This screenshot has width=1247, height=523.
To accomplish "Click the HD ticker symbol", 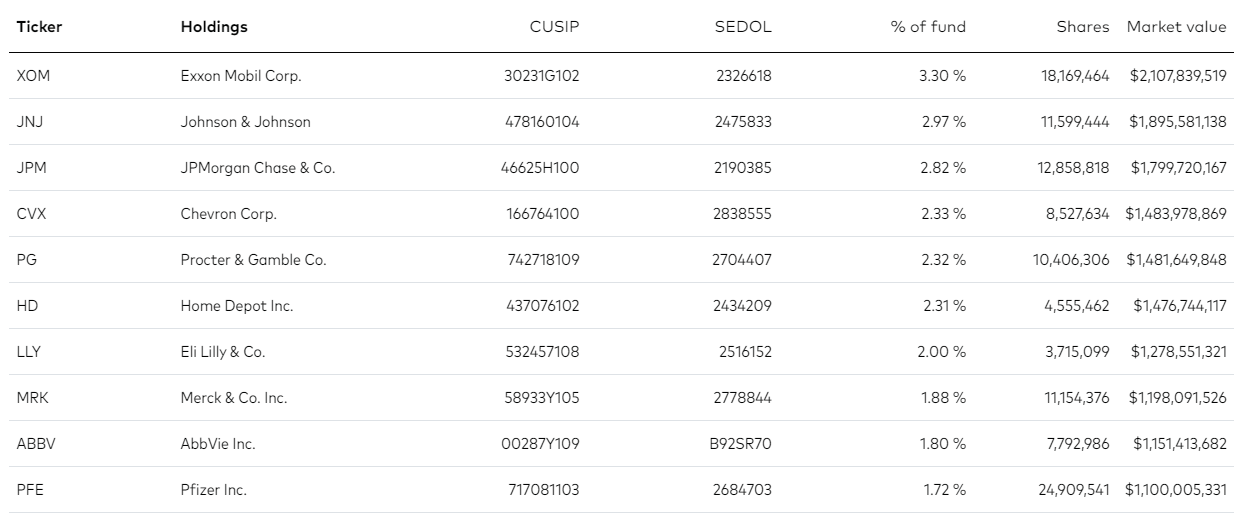I will coord(27,306).
